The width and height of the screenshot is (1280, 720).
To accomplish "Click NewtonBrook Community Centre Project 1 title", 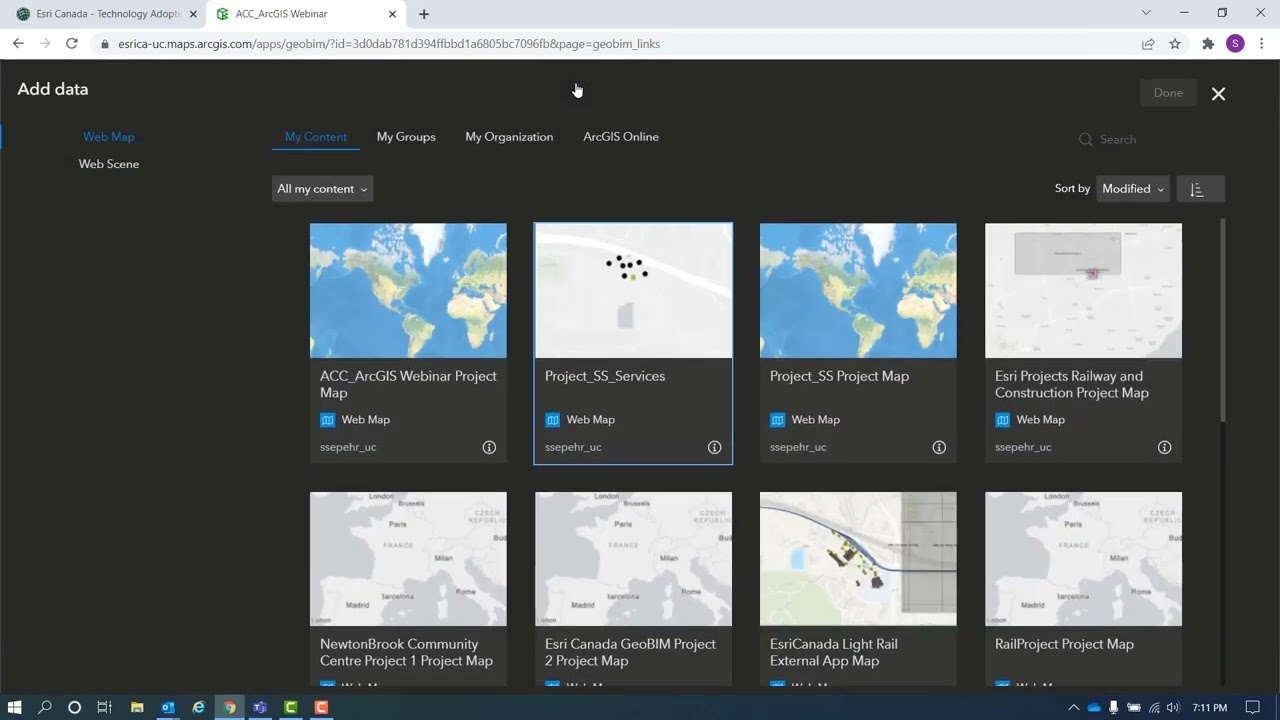I will tap(406, 652).
